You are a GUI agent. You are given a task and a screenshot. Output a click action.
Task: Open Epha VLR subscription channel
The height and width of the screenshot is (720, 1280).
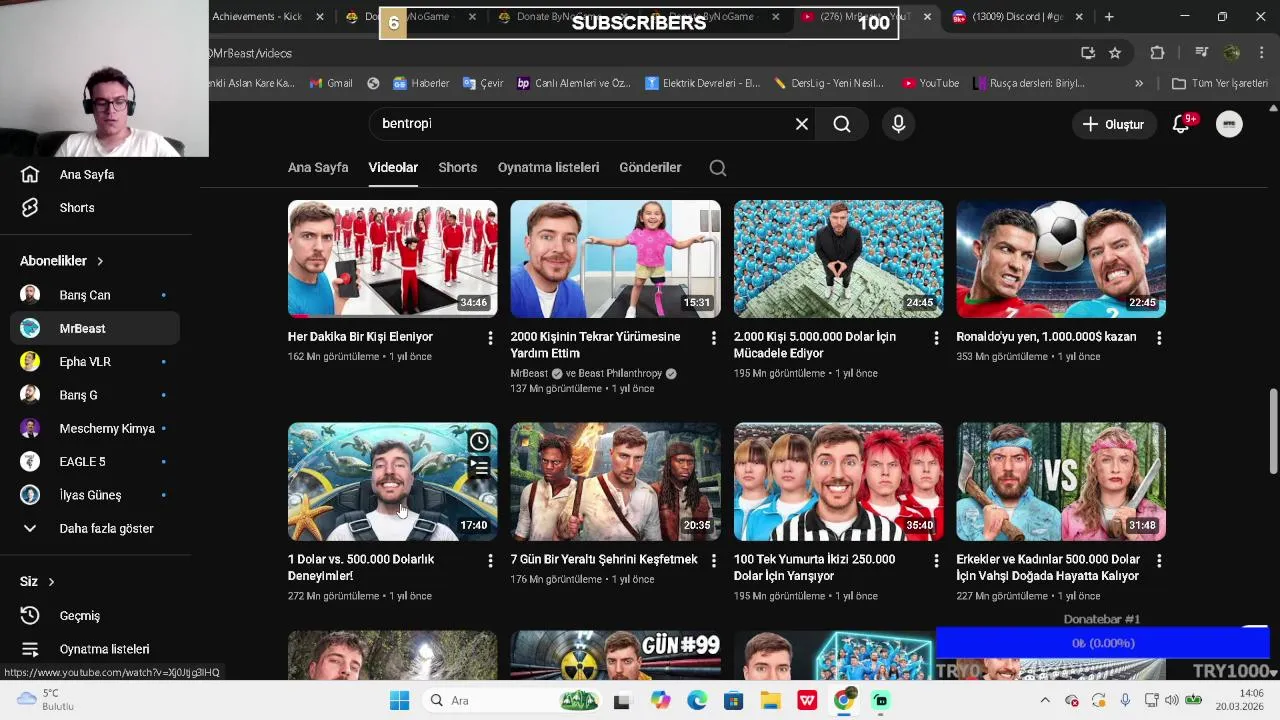[x=95, y=362]
